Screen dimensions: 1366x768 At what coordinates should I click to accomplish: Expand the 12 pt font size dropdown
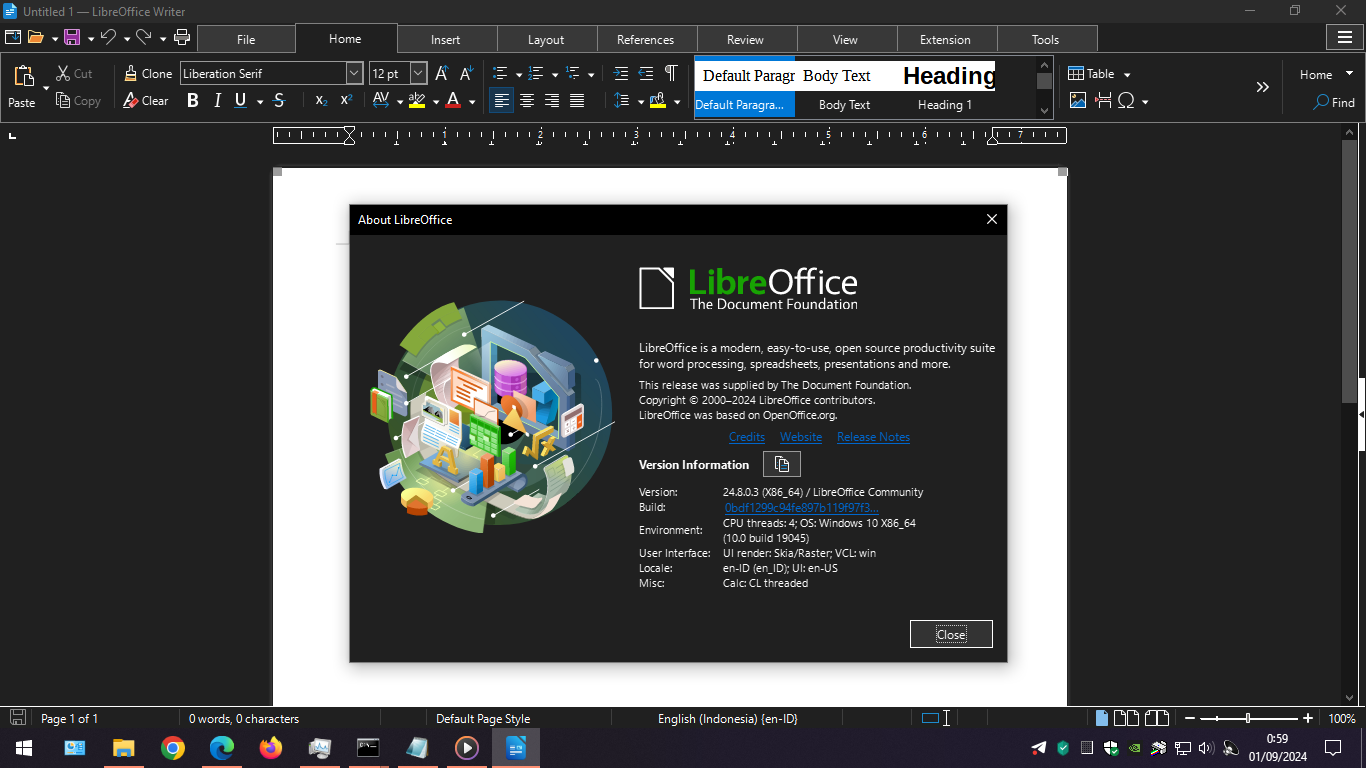(x=418, y=73)
